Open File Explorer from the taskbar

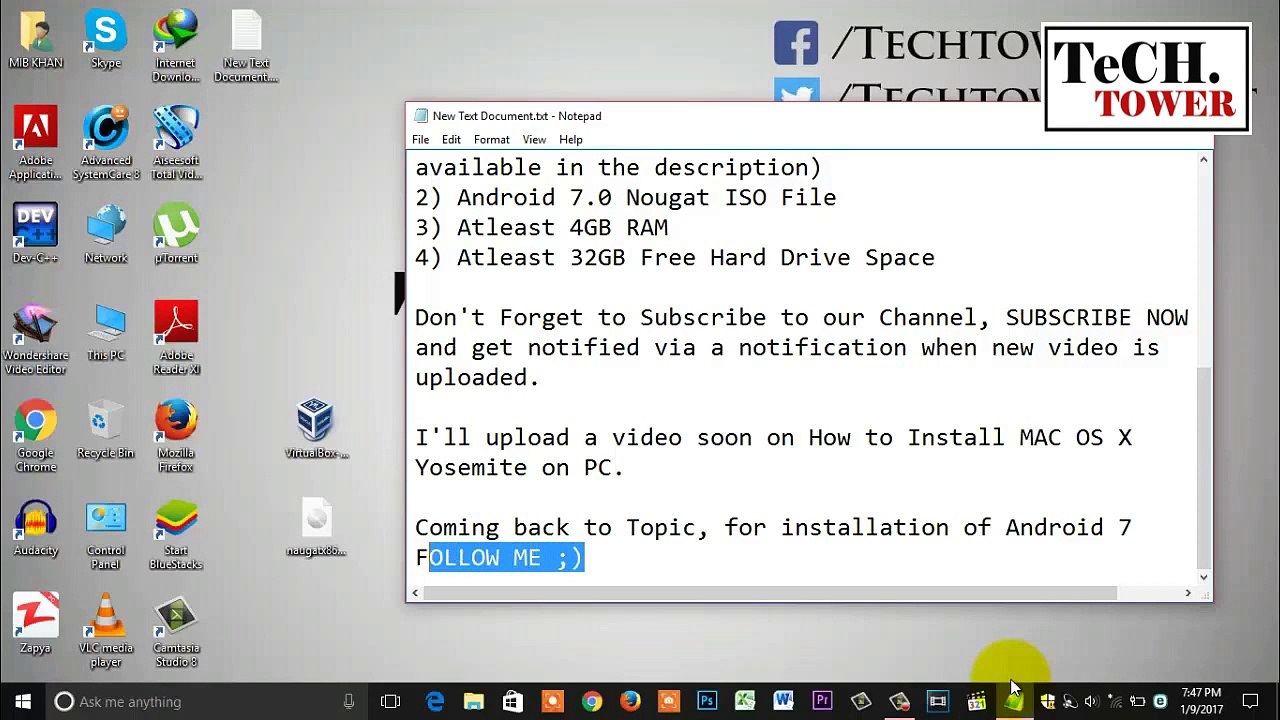pos(474,702)
